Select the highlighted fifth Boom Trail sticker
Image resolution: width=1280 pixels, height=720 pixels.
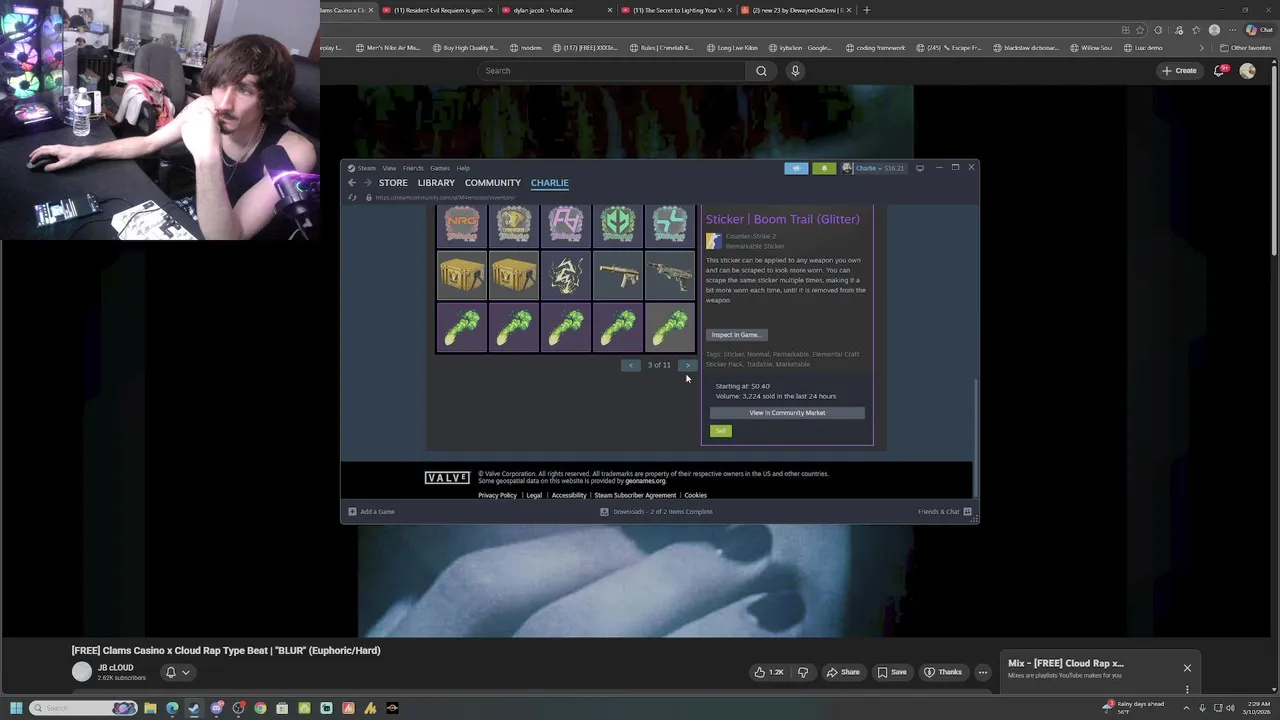pos(670,328)
